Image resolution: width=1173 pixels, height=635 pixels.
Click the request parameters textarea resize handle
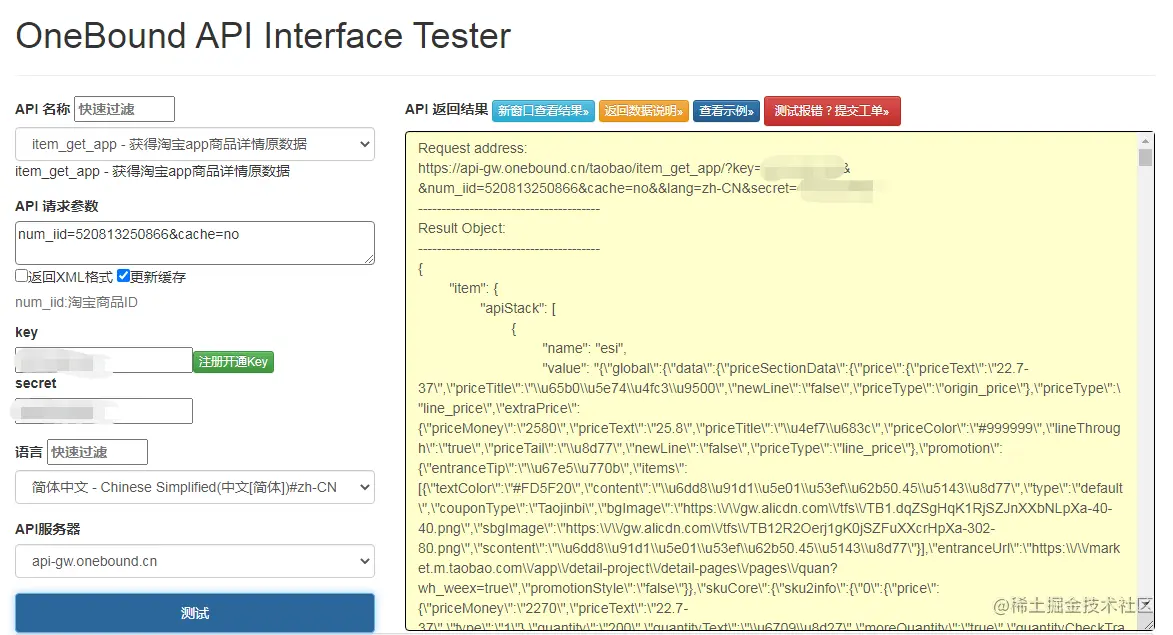pos(370,259)
